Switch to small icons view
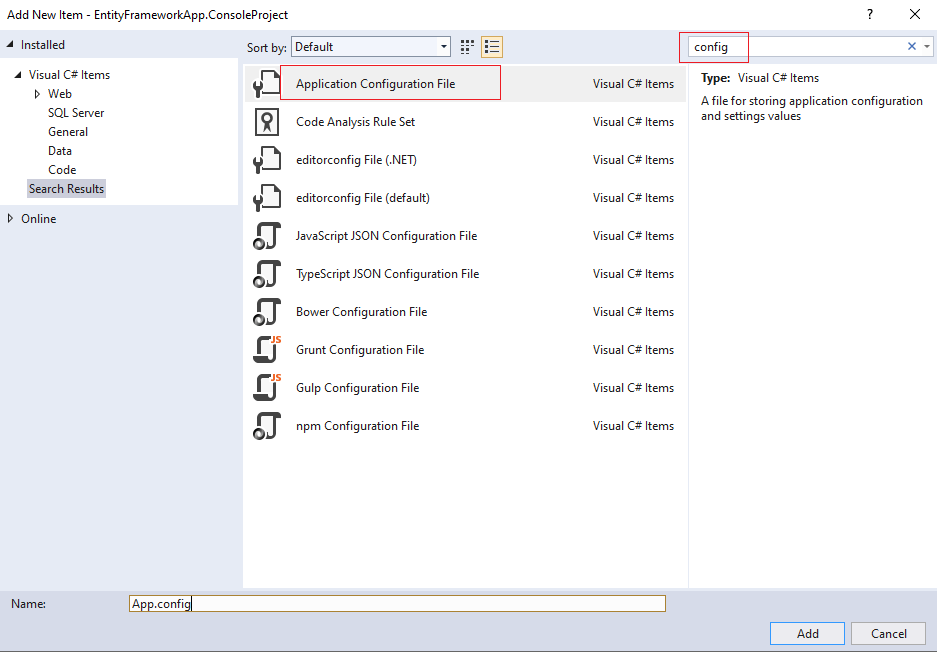937x652 pixels. tap(466, 46)
